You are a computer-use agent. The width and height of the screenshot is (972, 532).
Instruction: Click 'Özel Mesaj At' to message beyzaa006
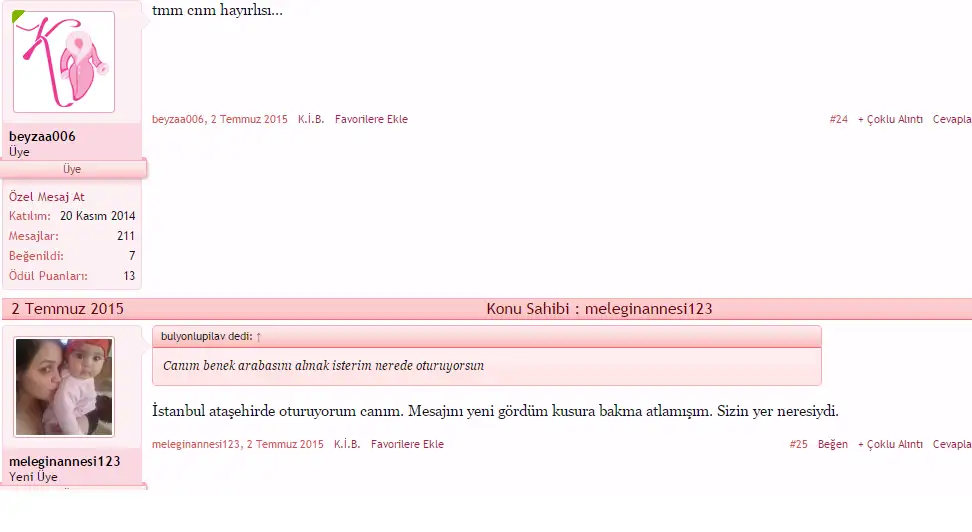(47, 197)
